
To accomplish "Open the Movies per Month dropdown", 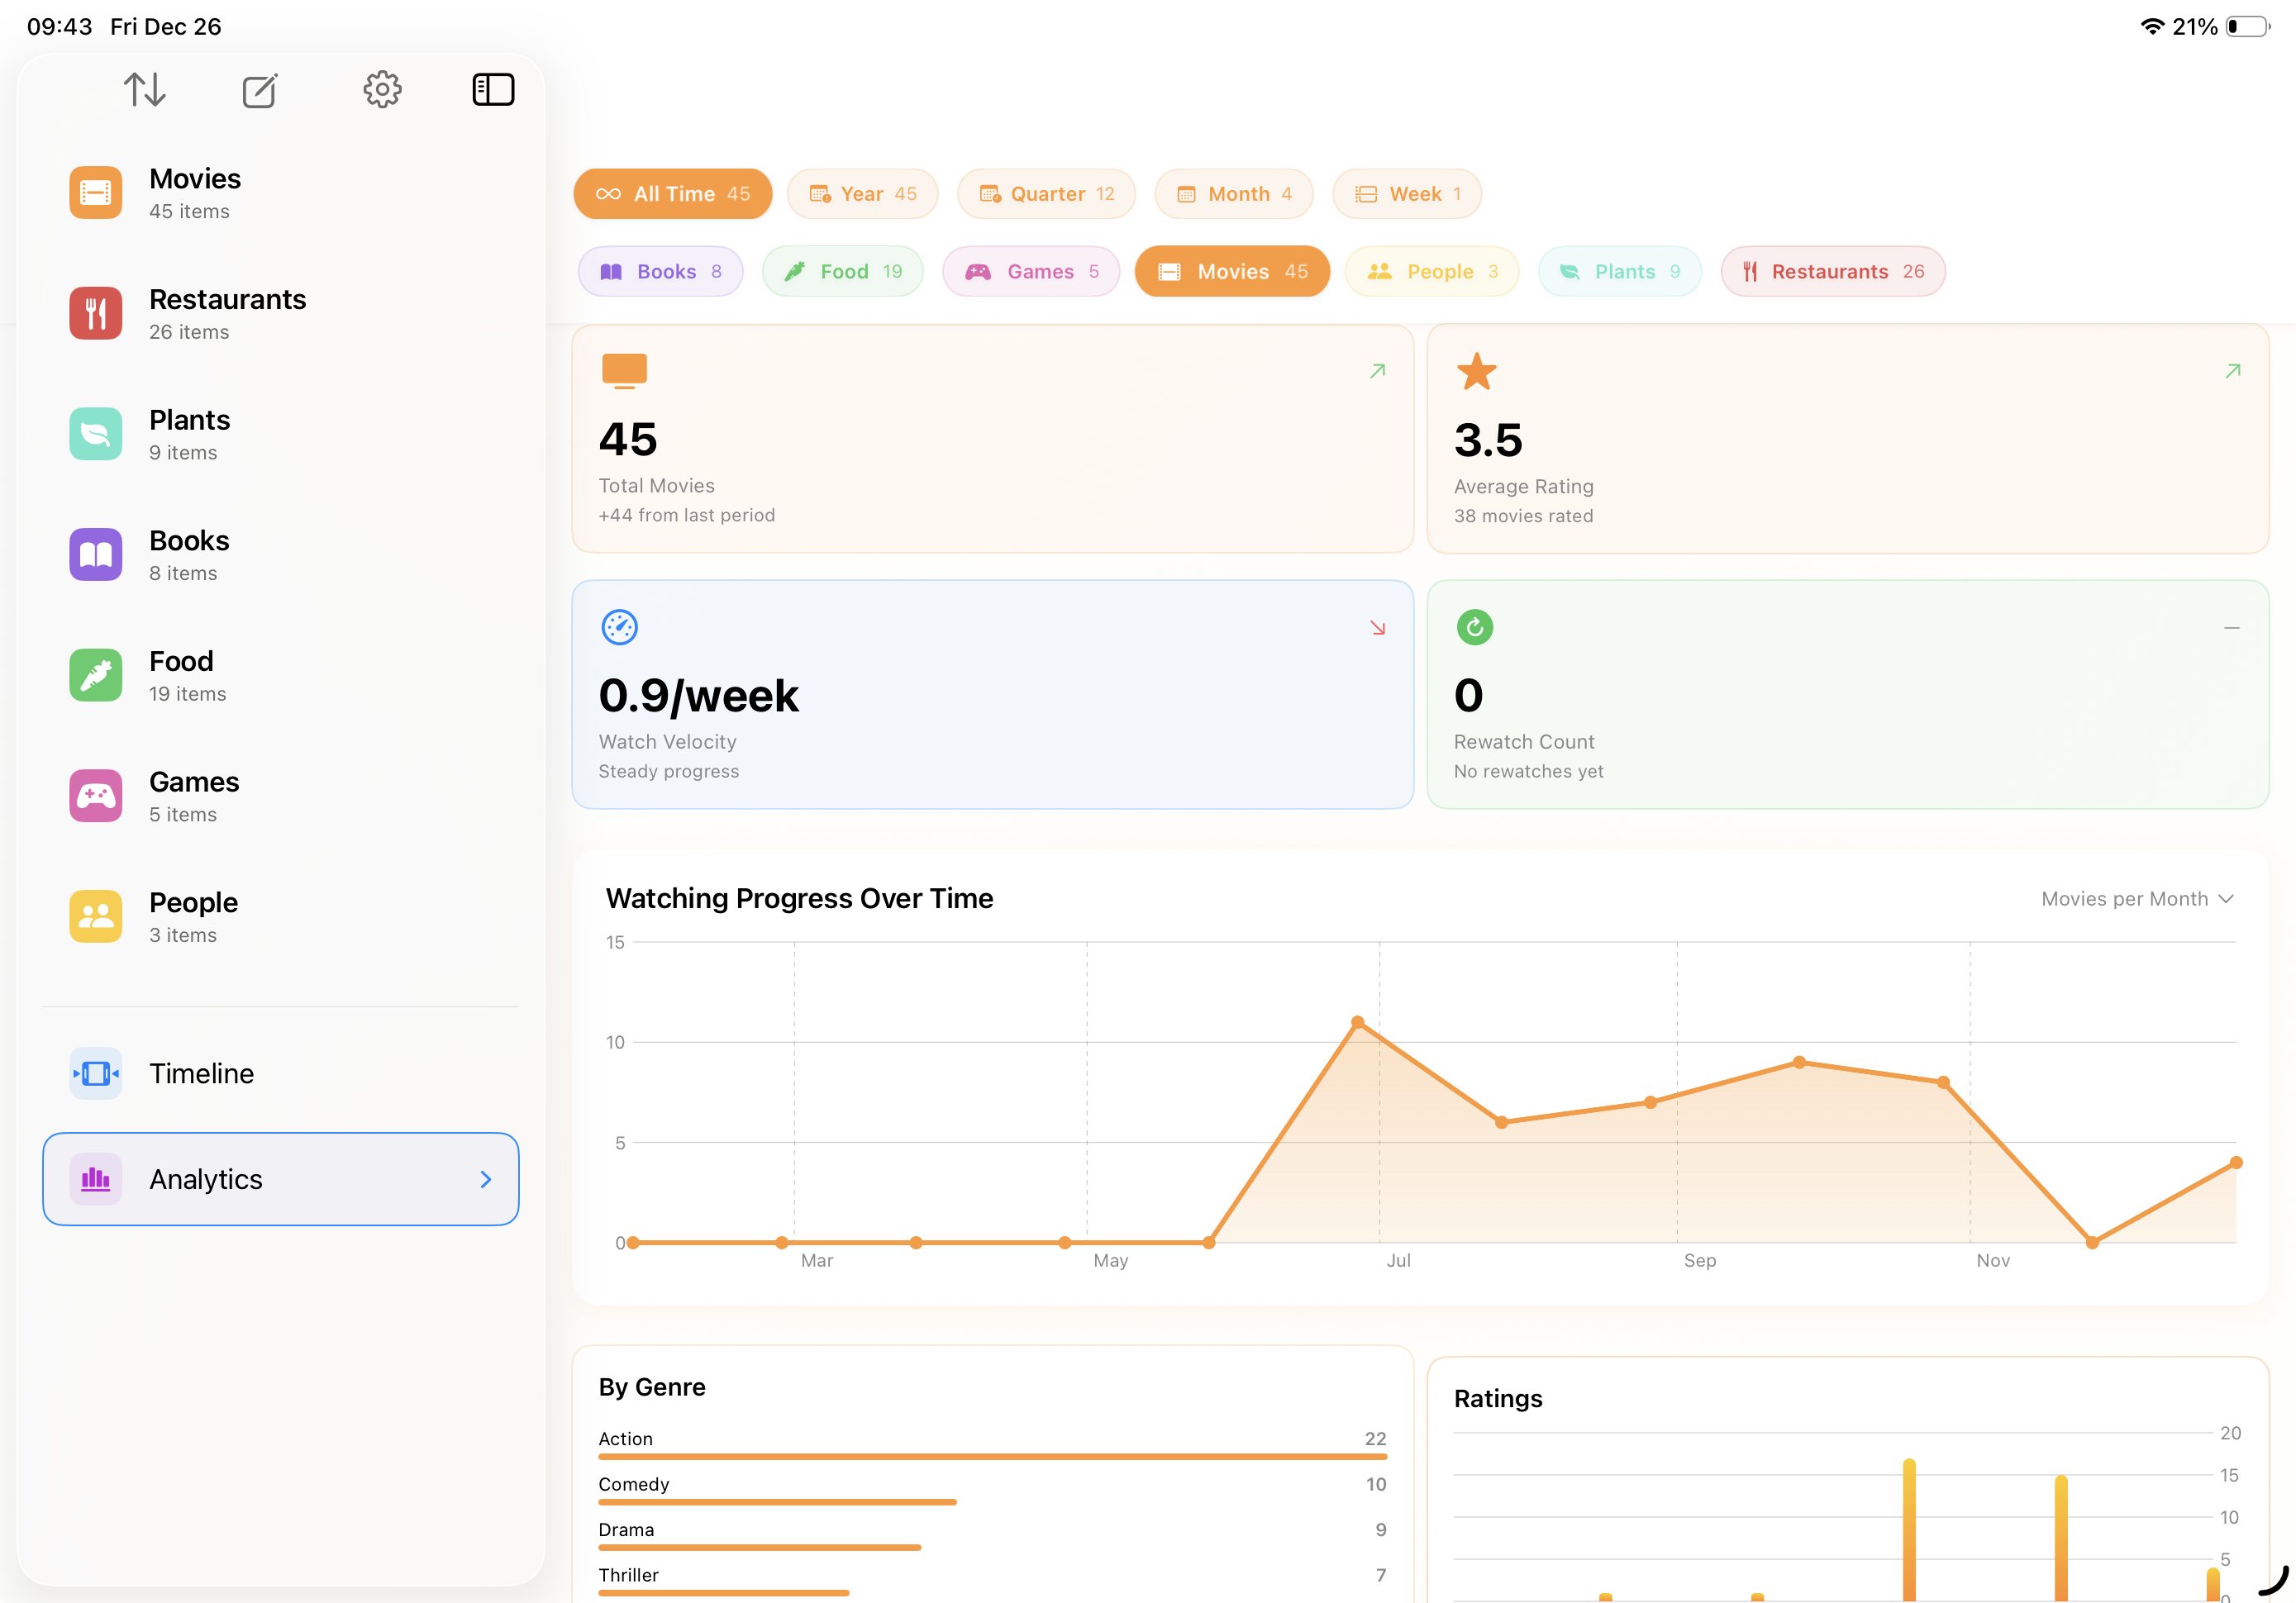I will [x=2138, y=898].
